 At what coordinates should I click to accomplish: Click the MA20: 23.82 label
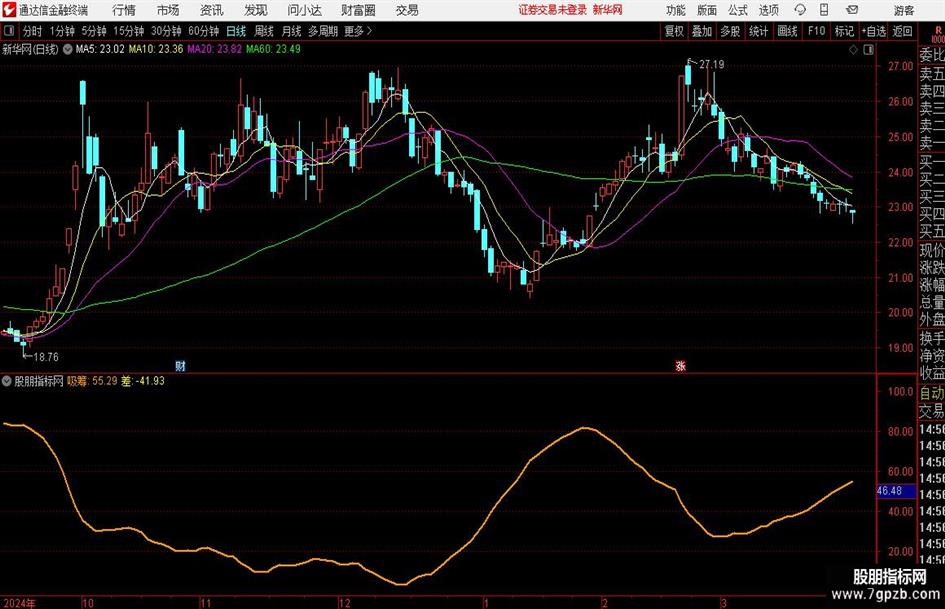coord(215,49)
